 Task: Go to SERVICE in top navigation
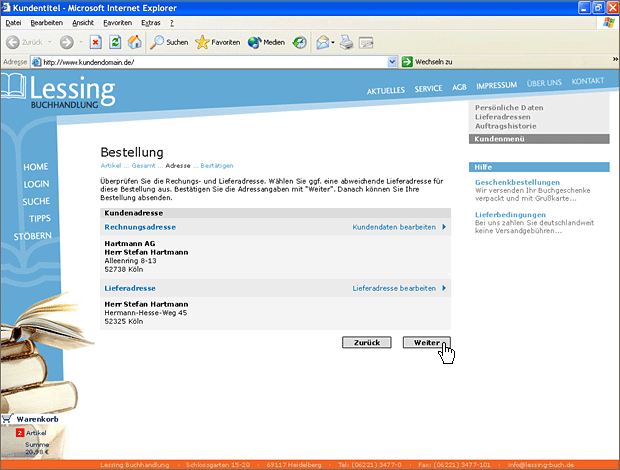click(428, 89)
